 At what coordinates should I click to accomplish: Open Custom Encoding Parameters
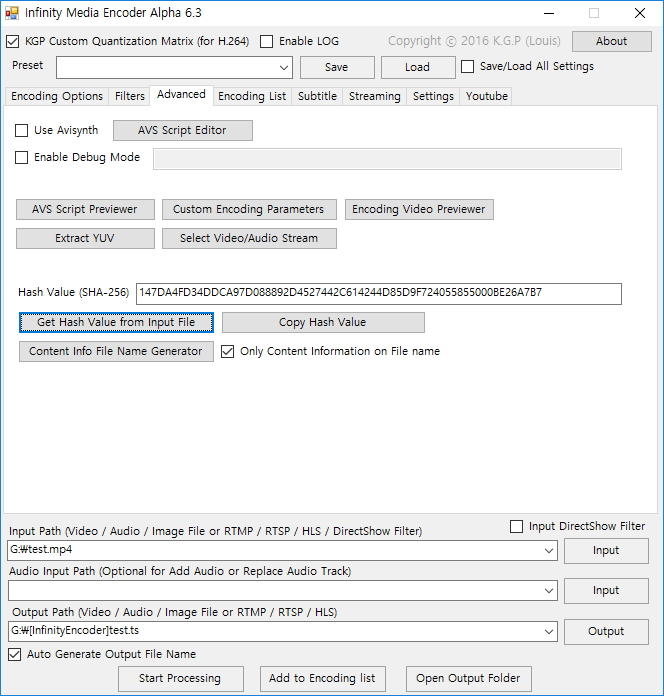[x=249, y=210]
